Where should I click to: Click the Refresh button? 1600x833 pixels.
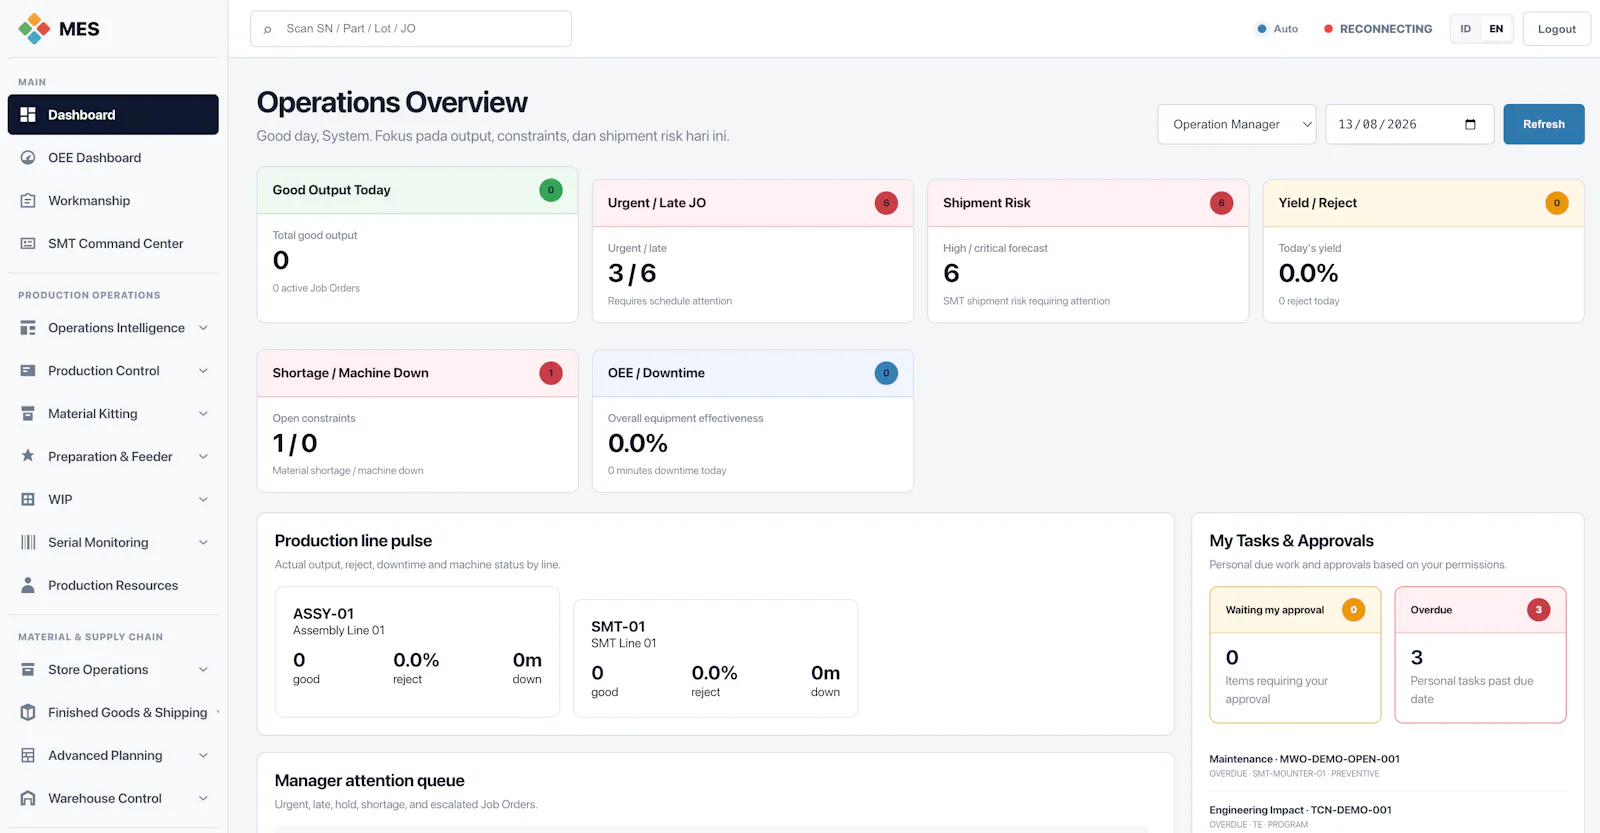[1544, 124]
